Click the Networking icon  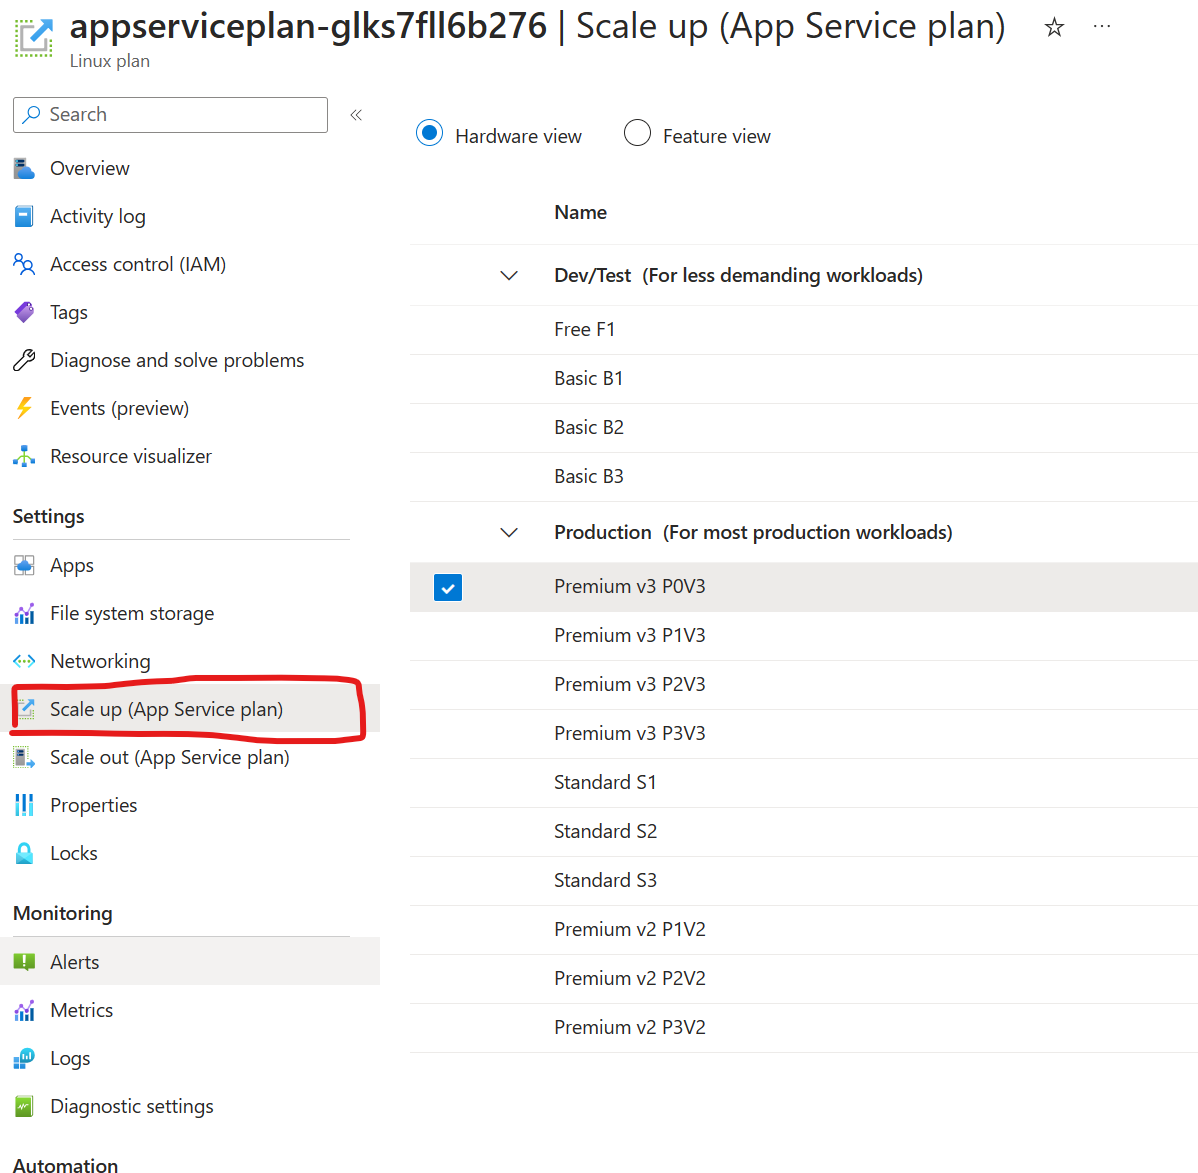click(24, 661)
